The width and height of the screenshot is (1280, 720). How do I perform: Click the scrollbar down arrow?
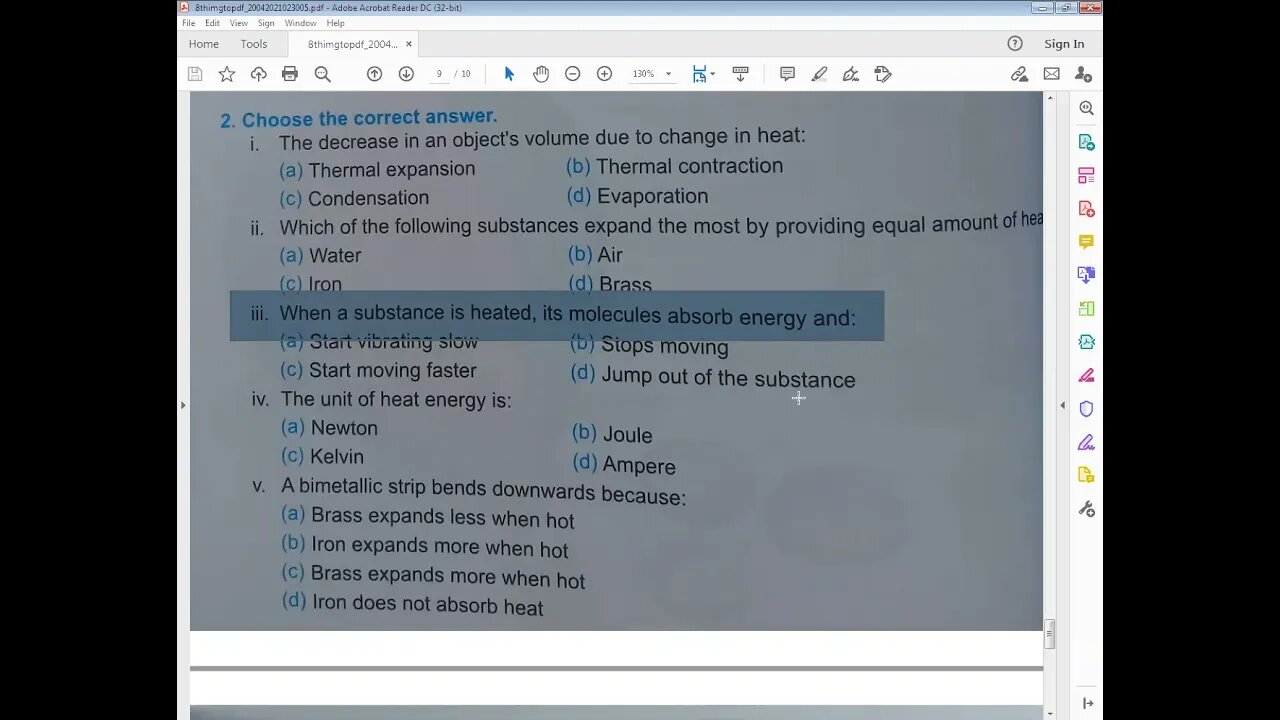coord(1049,713)
